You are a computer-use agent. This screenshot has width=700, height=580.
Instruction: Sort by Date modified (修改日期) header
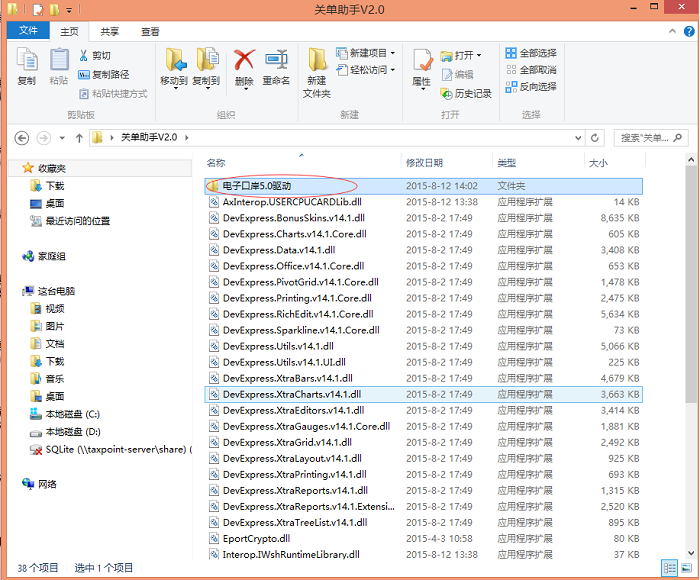point(424,163)
